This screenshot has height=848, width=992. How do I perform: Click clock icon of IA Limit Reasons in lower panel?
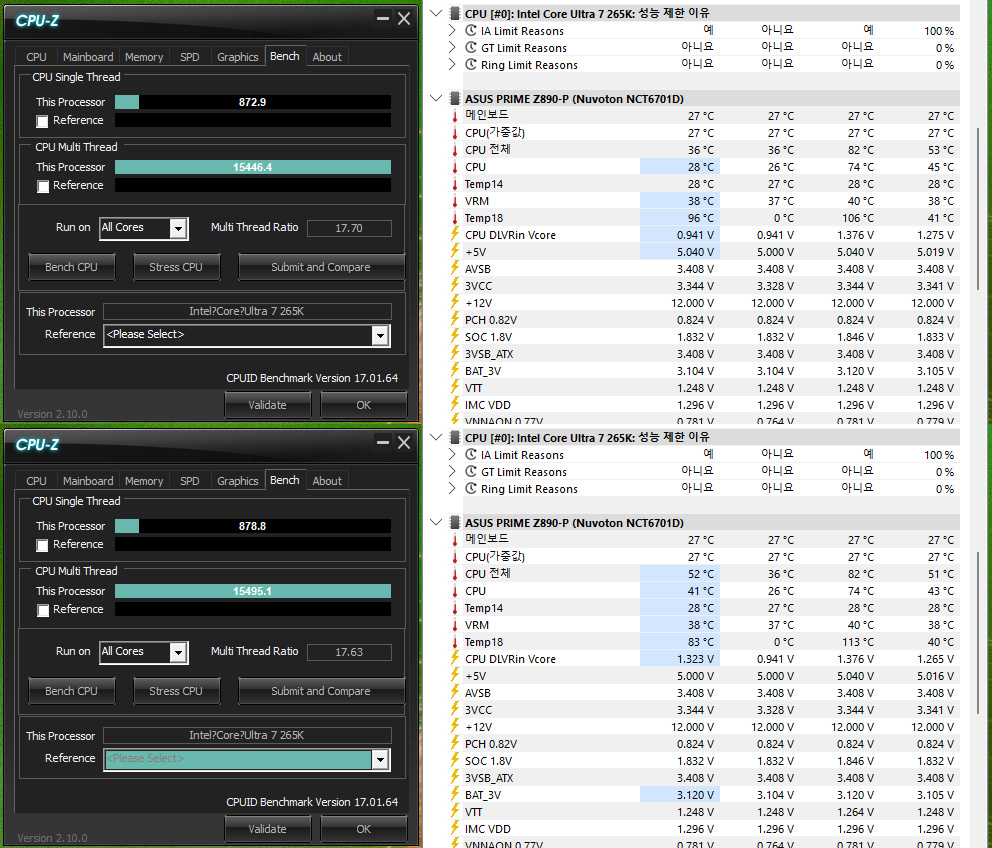click(471, 454)
